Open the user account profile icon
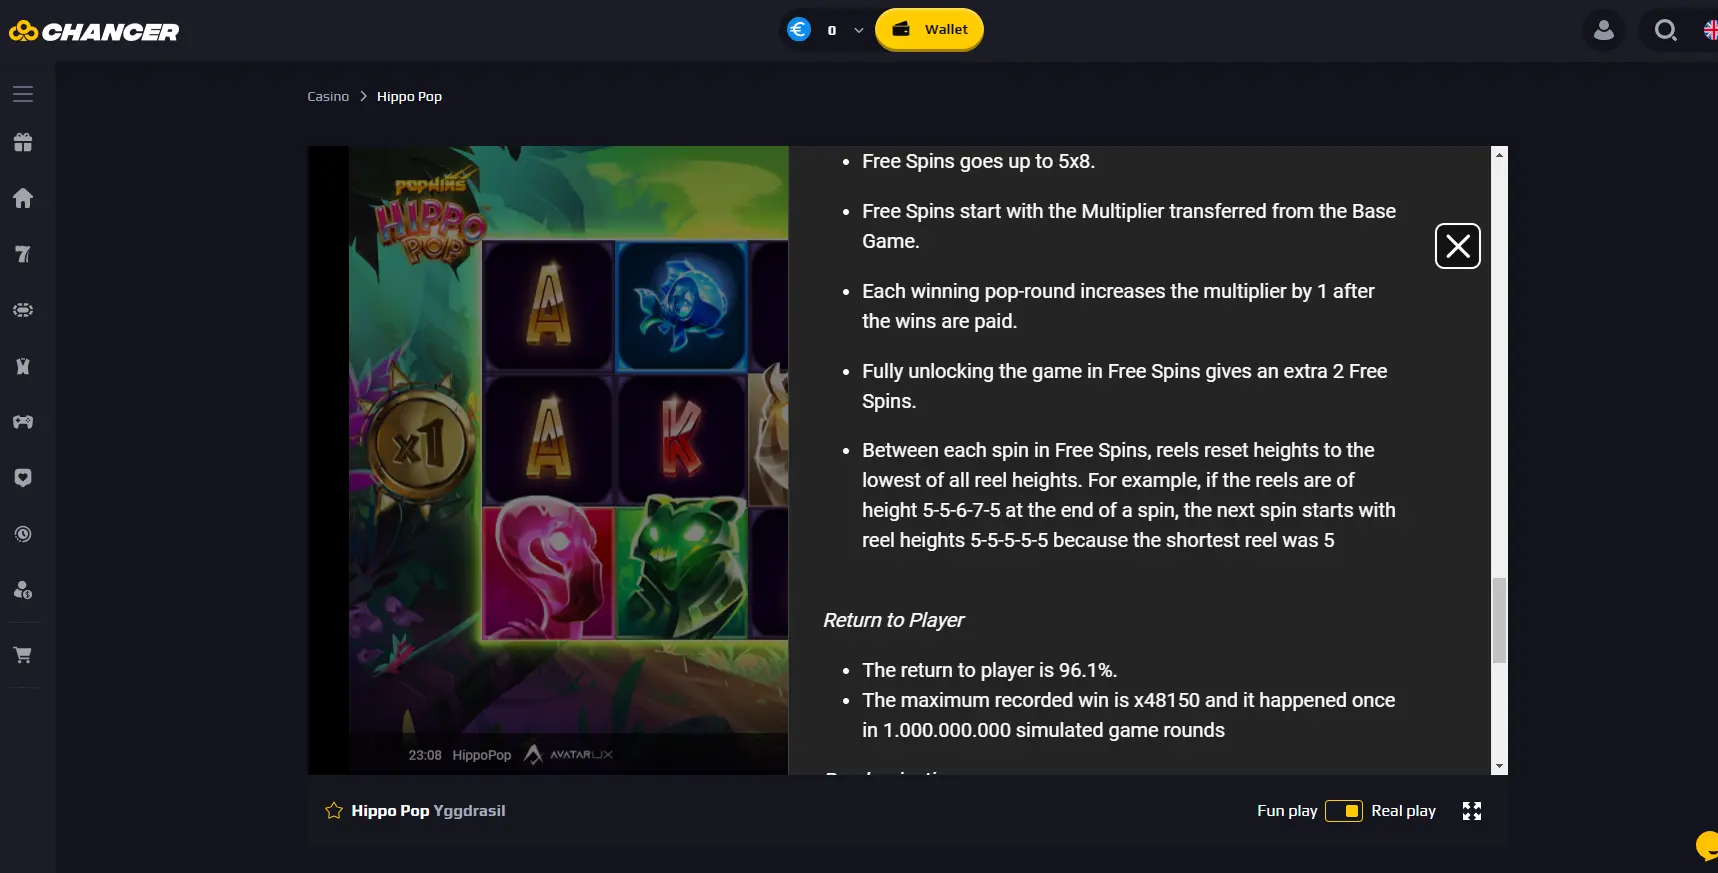The width and height of the screenshot is (1718, 873). (x=1604, y=30)
